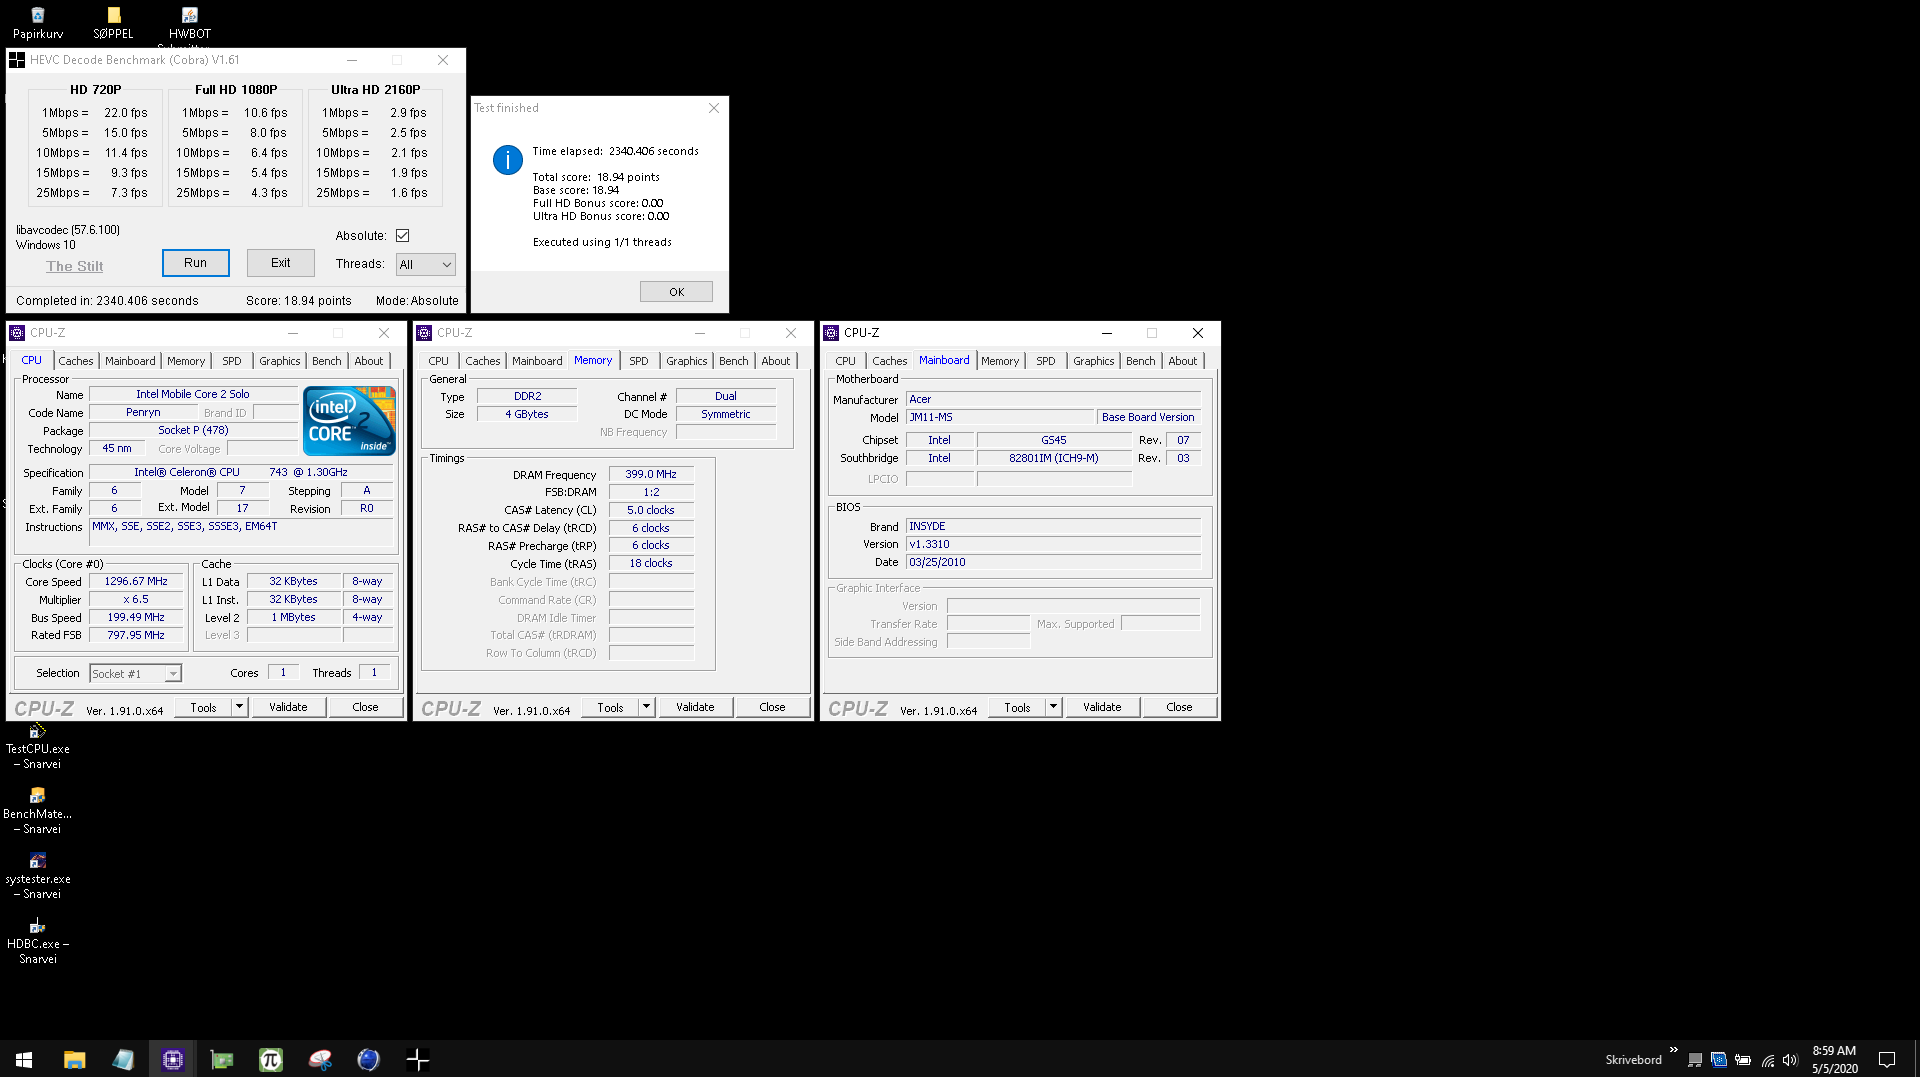The image size is (1920, 1077).
Task: Expand the Skrivebord toolbar chevron
Action: pos(1673,1050)
